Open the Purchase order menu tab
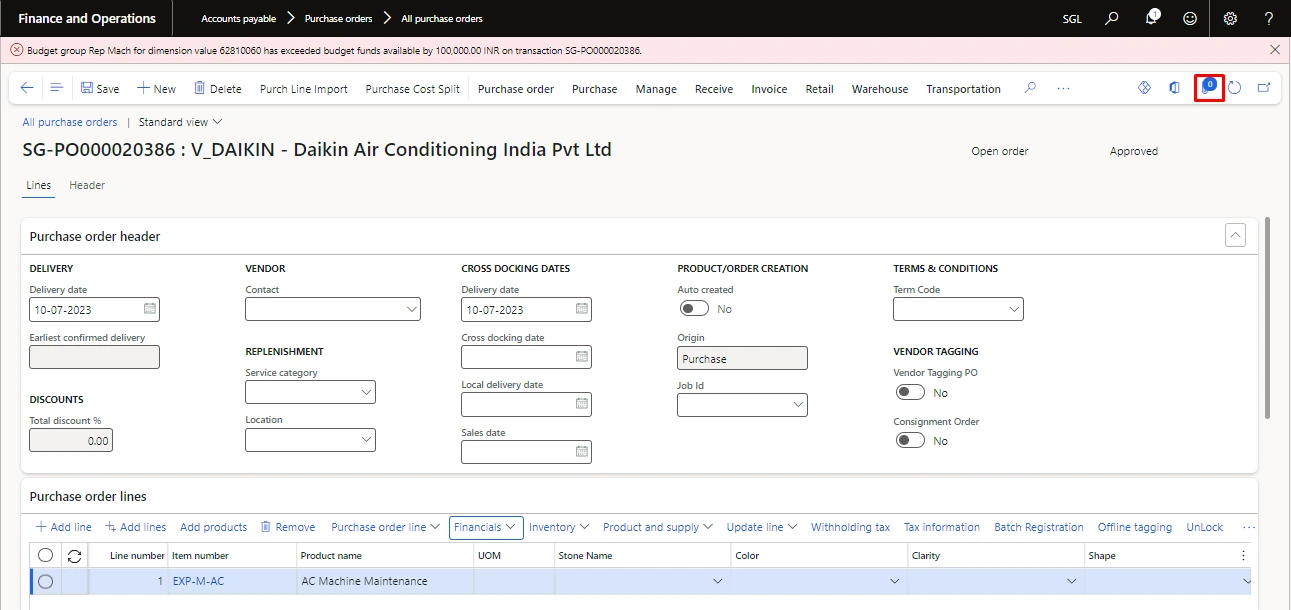The height and width of the screenshot is (610, 1291). (x=516, y=89)
